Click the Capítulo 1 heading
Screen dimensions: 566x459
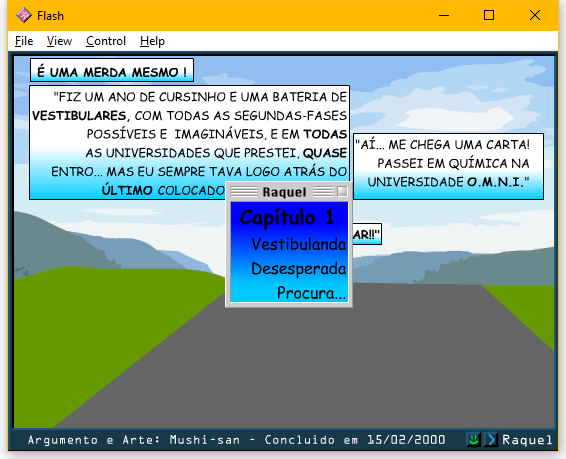click(287, 218)
